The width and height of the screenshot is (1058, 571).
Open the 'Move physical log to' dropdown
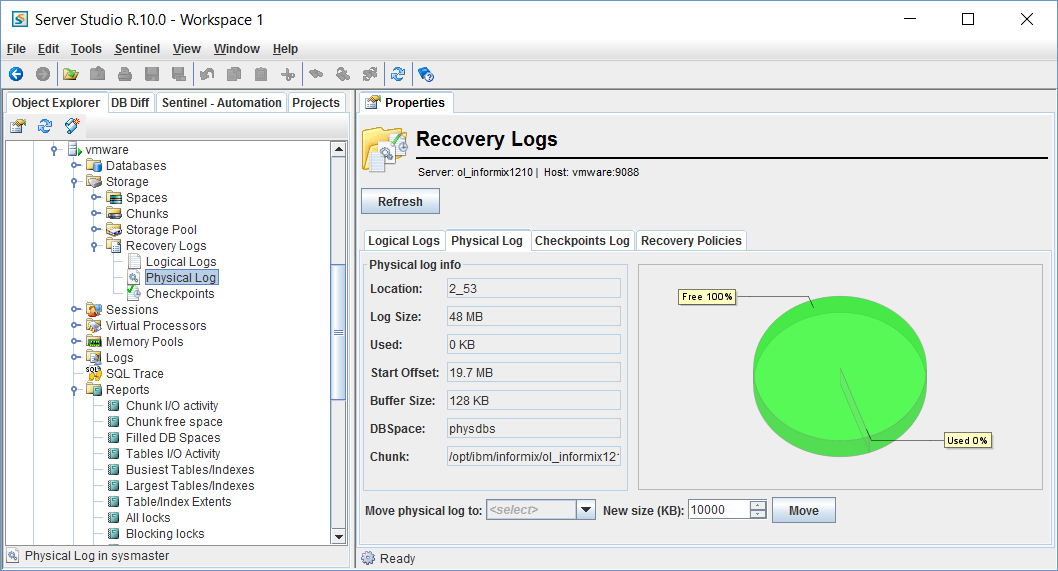pos(586,510)
